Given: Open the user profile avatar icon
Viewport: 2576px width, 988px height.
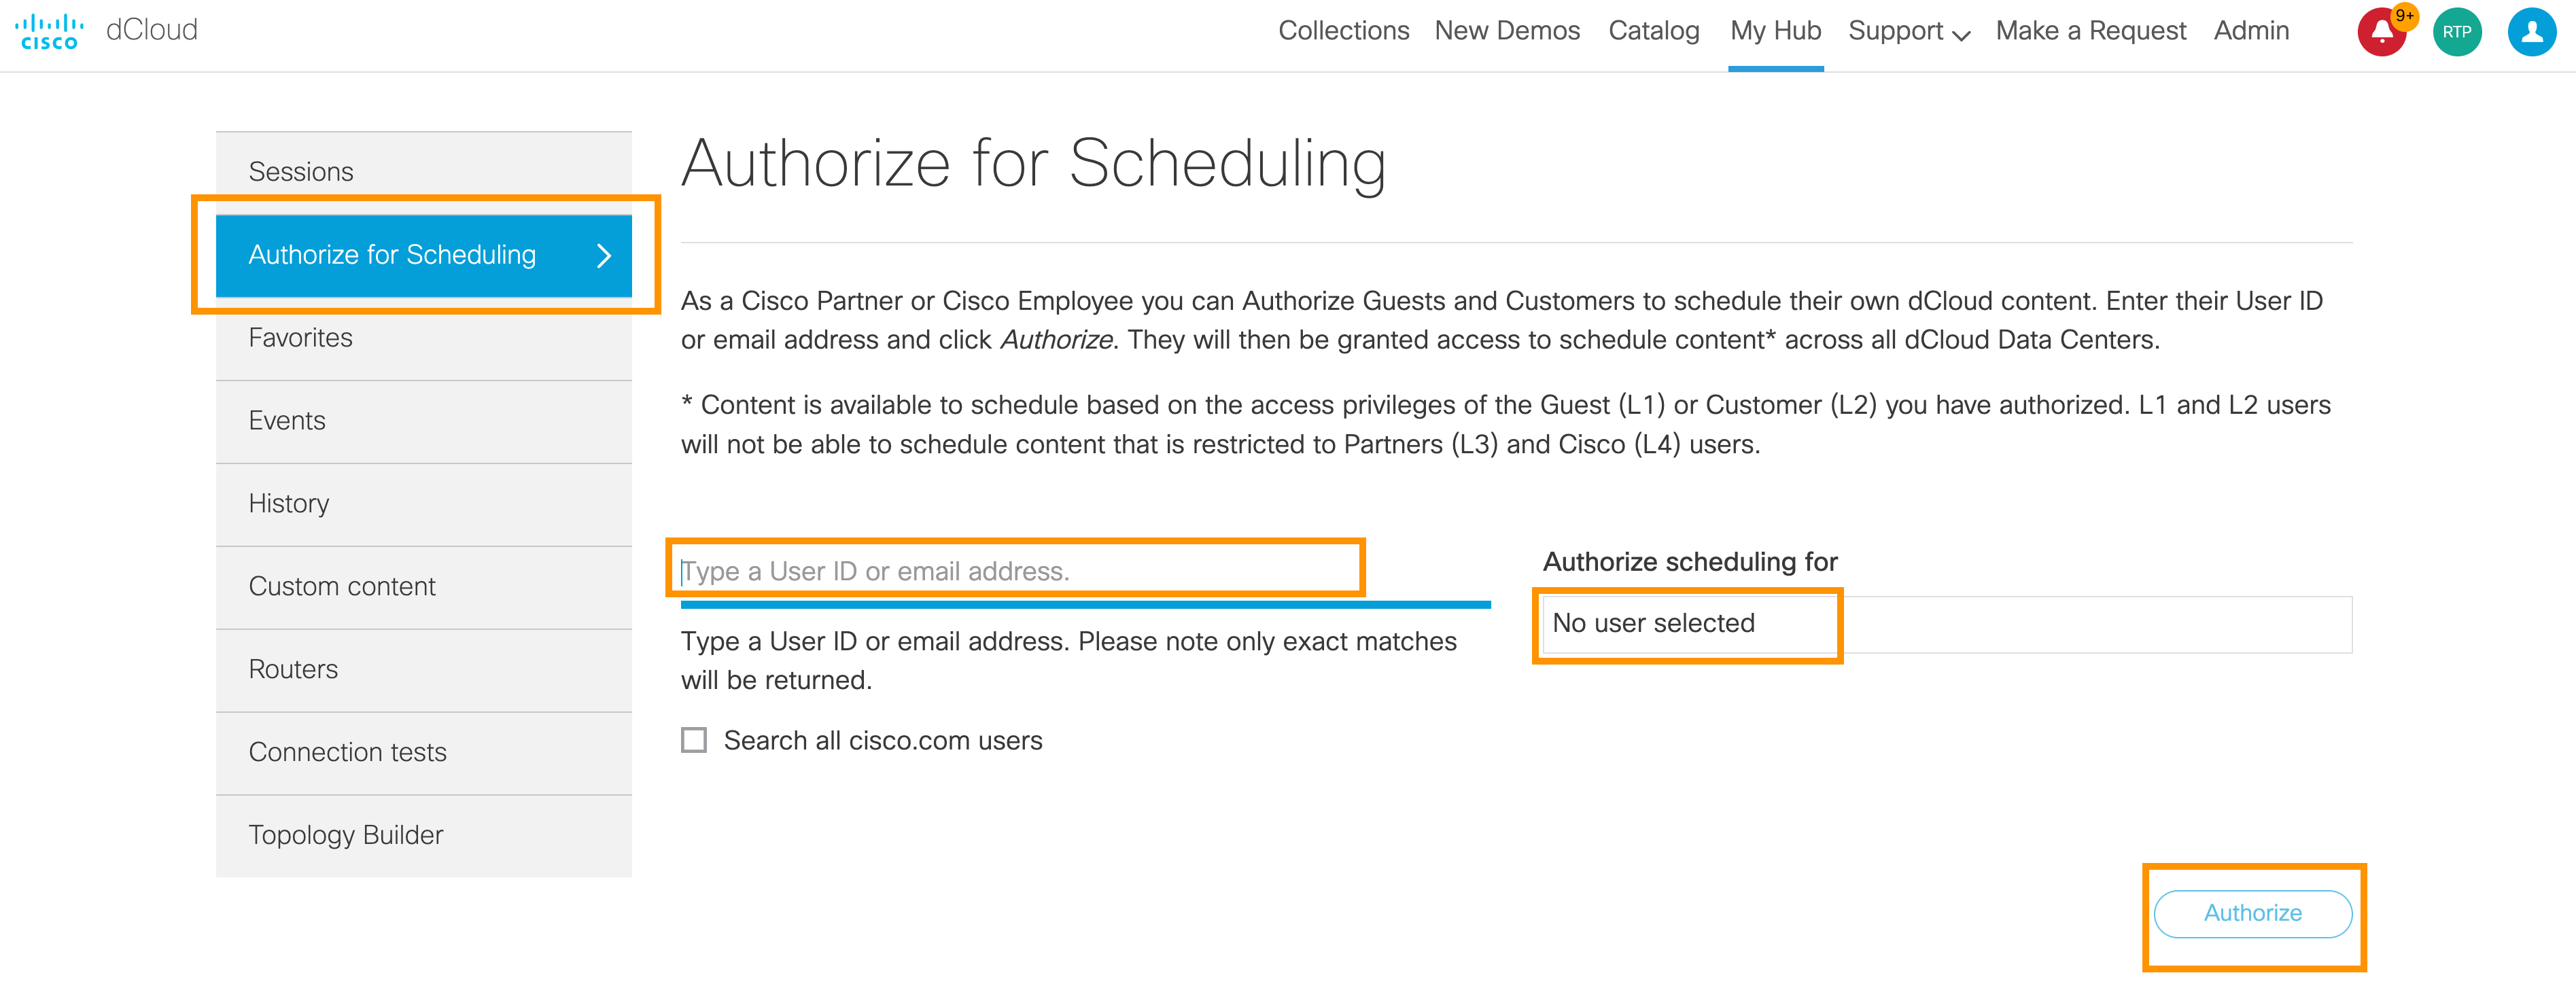Looking at the screenshot, I should (x=2531, y=32).
